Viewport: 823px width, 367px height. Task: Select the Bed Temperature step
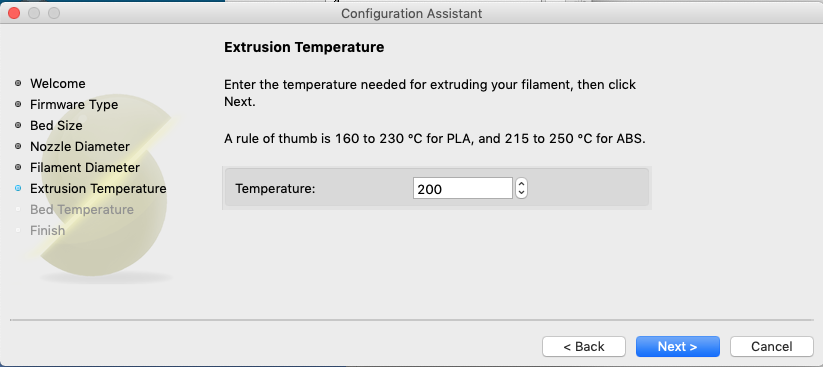click(x=82, y=209)
